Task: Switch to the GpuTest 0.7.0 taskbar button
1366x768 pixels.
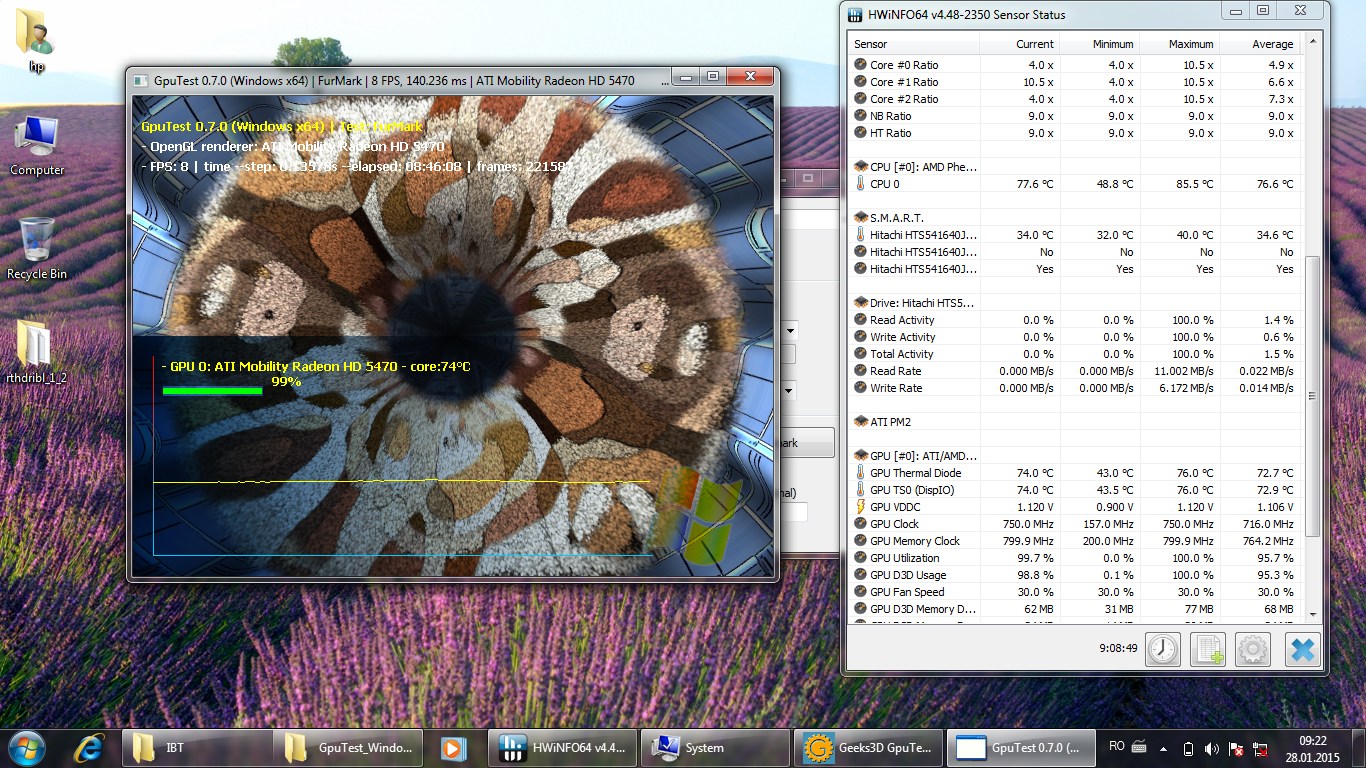Action: pos(1021,747)
